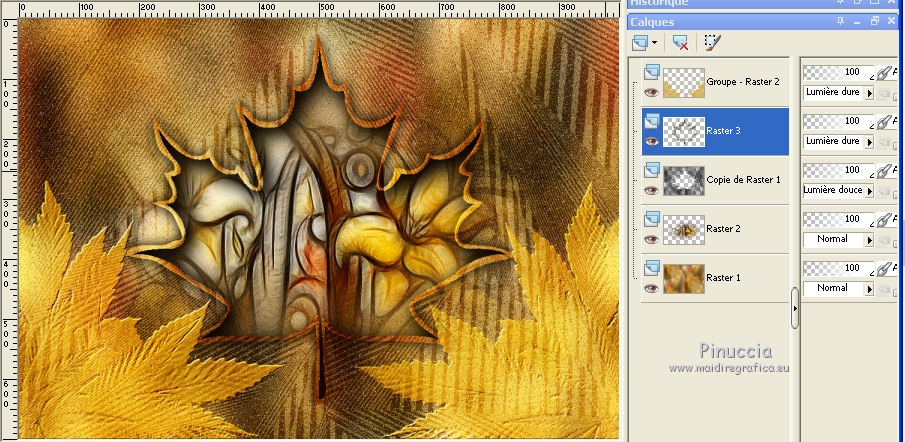The image size is (905, 442).
Task: Select the layer named Raster 1
Action: tap(723, 278)
